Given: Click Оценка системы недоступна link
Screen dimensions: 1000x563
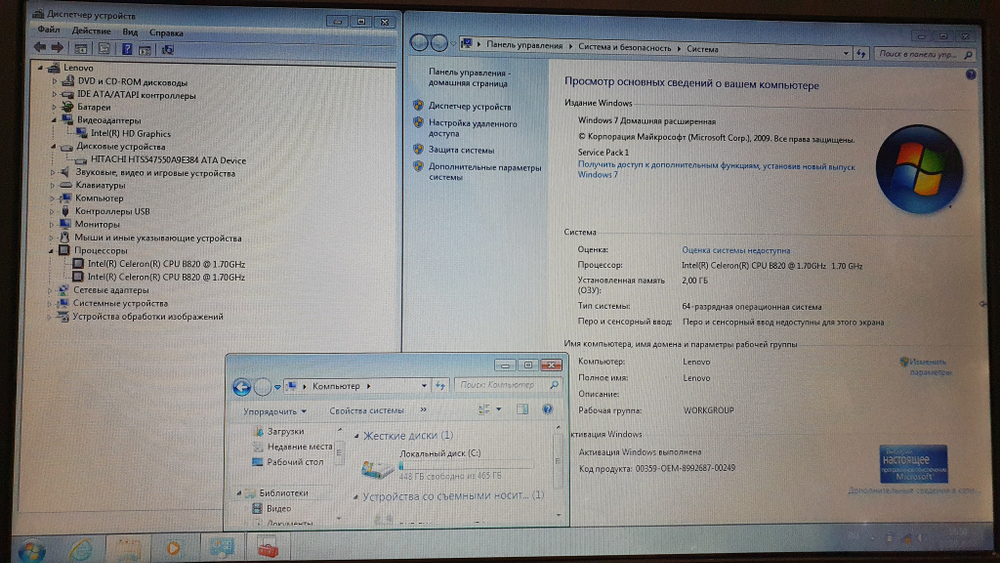Looking at the screenshot, I should 736,250.
